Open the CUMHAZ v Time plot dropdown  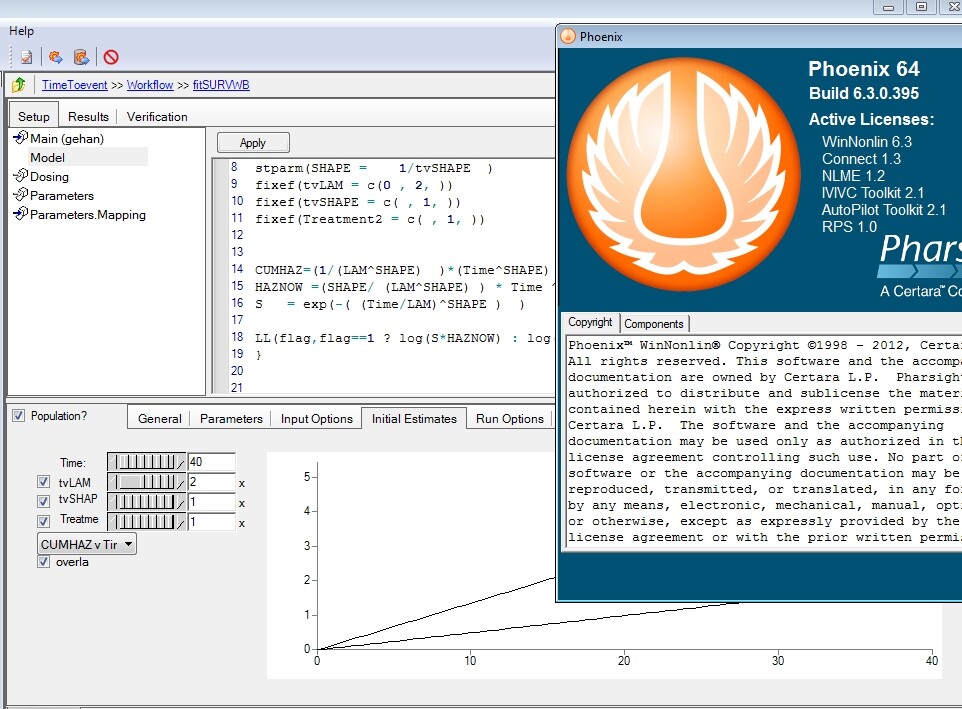(87, 544)
